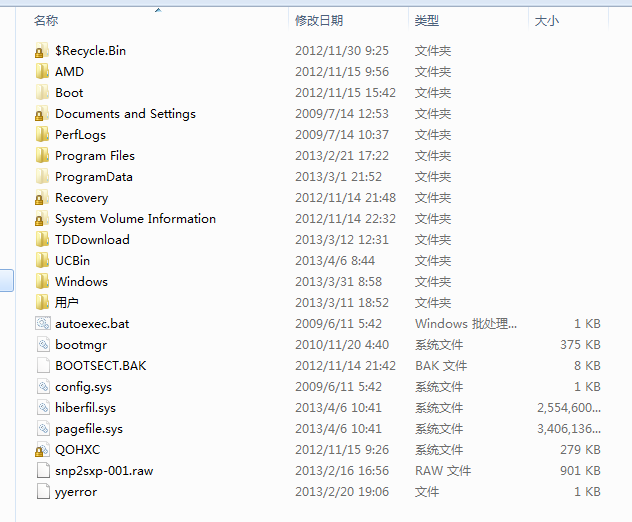632x522 pixels.
Task: Click the 901 KB size value
Action: [x=580, y=470]
